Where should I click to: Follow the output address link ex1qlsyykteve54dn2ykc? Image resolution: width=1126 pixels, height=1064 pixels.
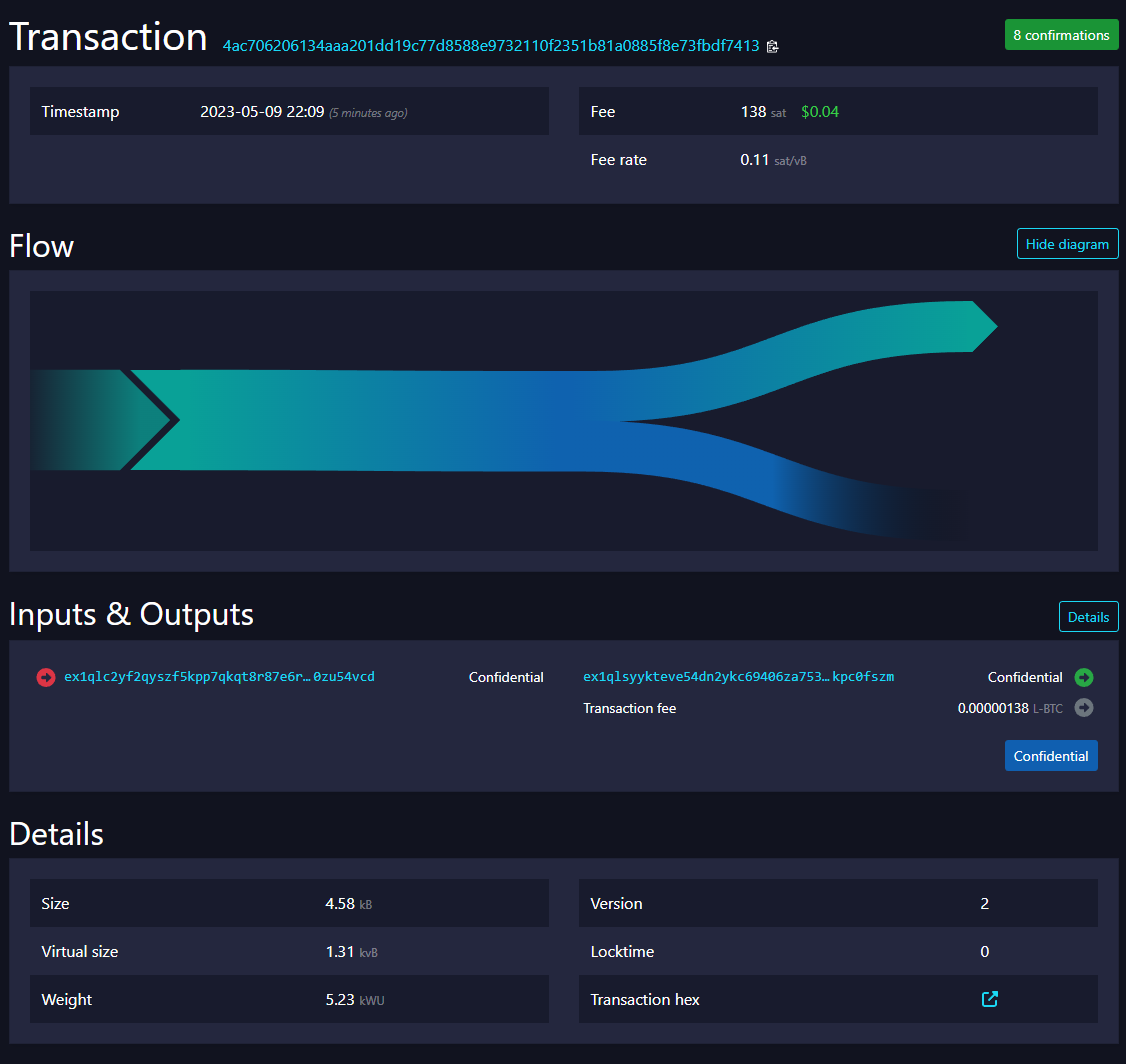(738, 677)
